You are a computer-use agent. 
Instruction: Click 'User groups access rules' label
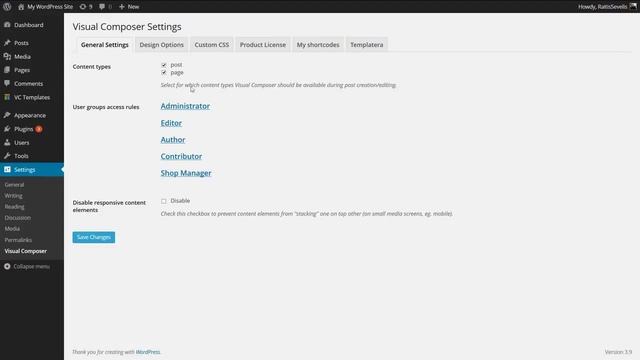pyautogui.click(x=106, y=107)
